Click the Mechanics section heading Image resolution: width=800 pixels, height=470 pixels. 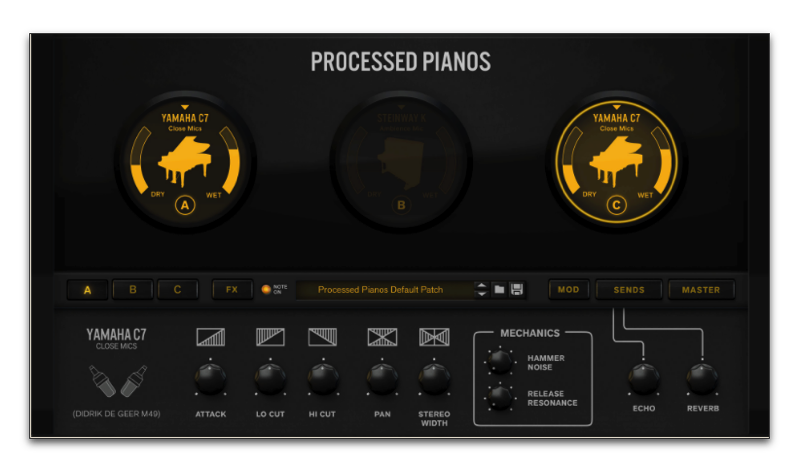tap(530, 333)
